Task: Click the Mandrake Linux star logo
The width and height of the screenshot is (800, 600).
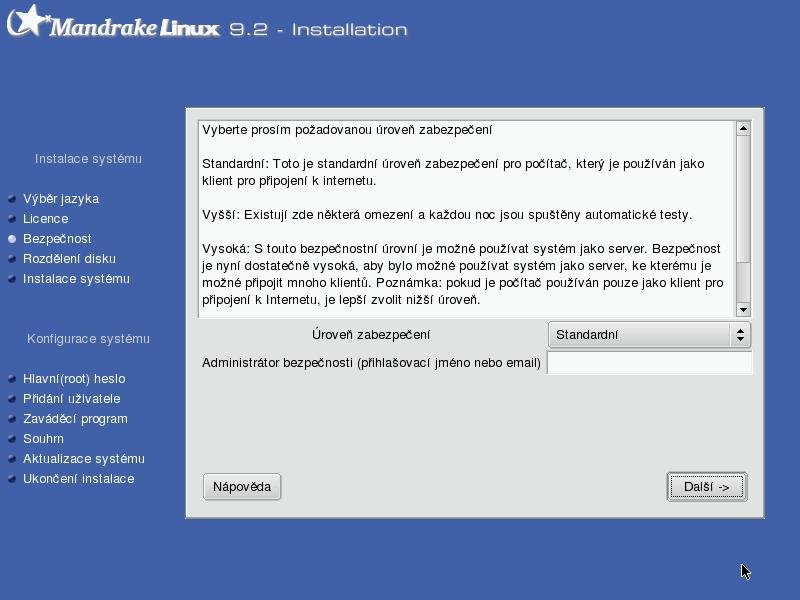Action: point(29,20)
